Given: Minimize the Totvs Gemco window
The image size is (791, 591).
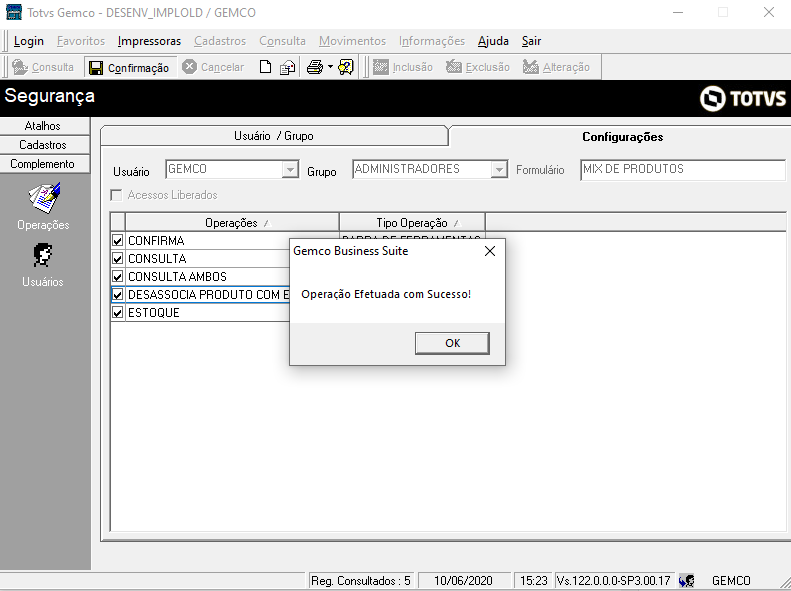Looking at the screenshot, I should pos(678,12).
